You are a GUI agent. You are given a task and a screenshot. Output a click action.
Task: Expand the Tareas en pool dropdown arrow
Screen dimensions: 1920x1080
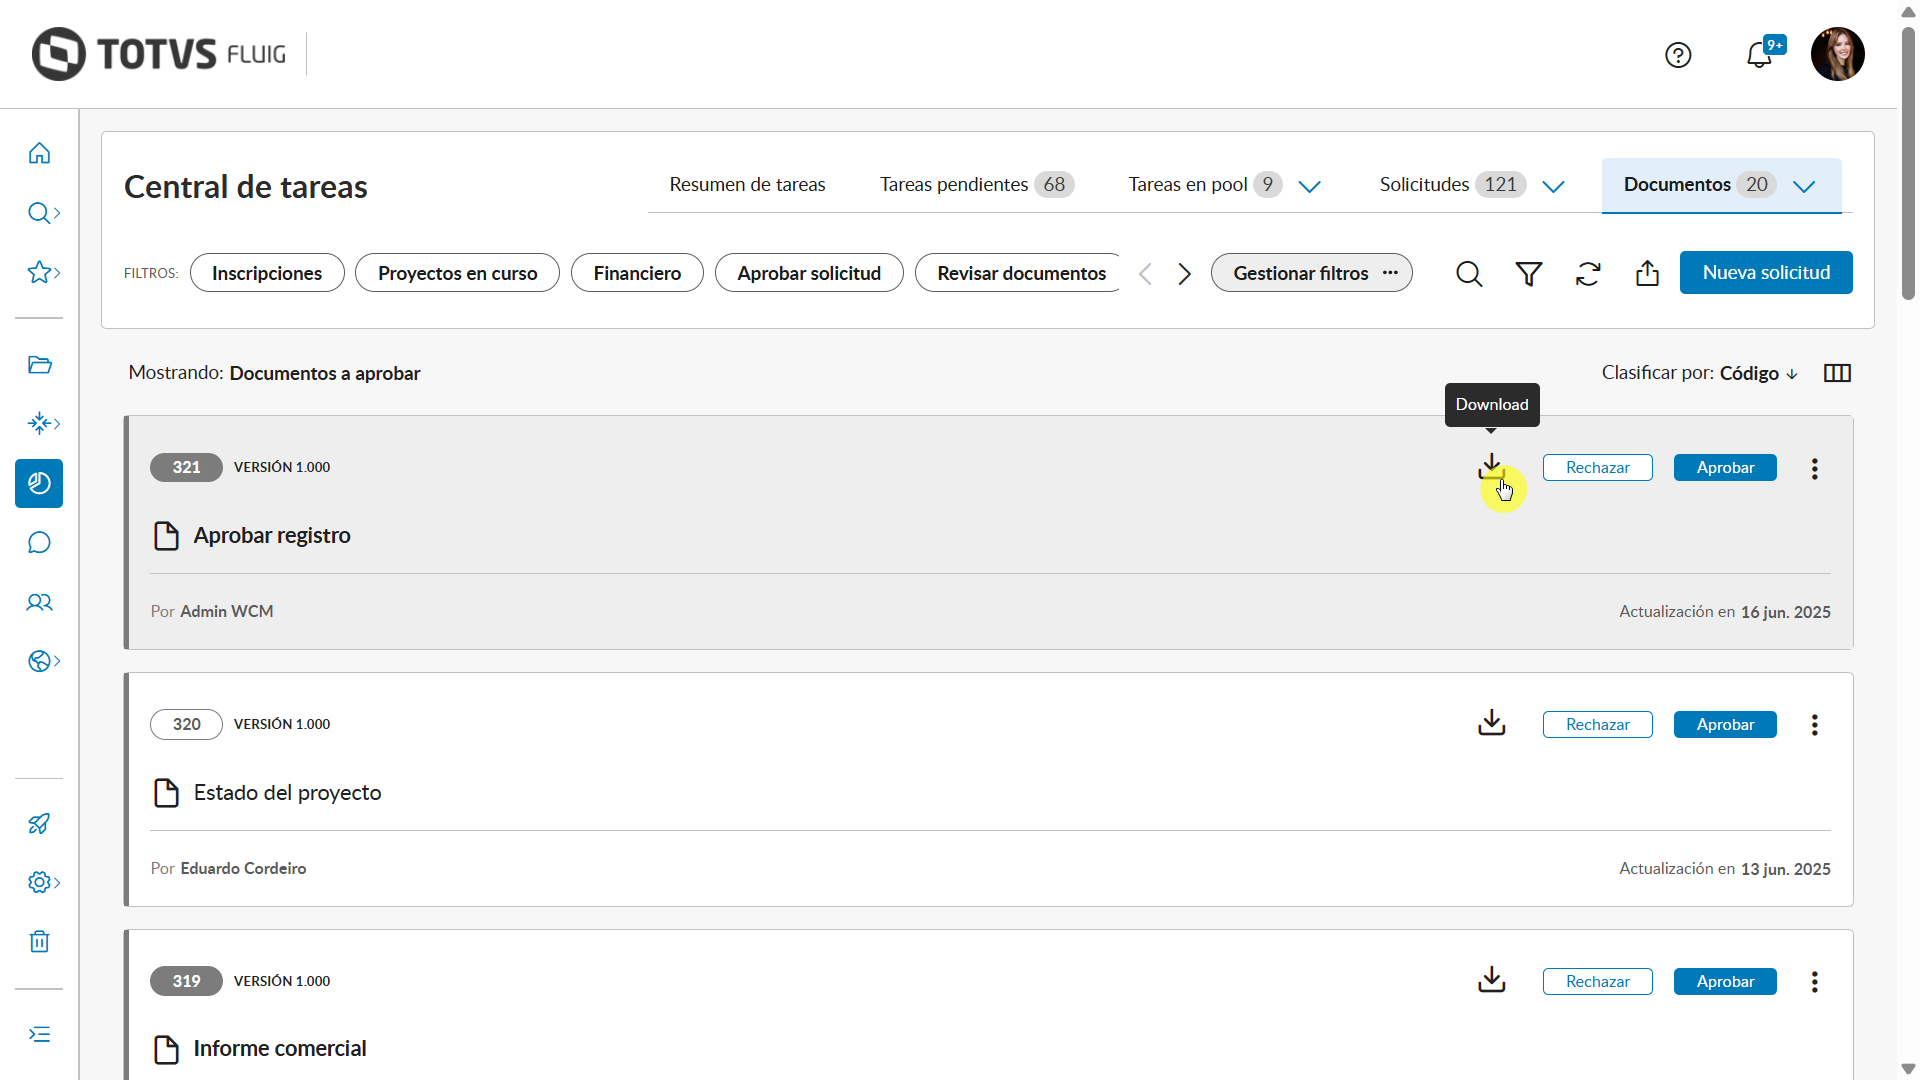click(x=1309, y=186)
